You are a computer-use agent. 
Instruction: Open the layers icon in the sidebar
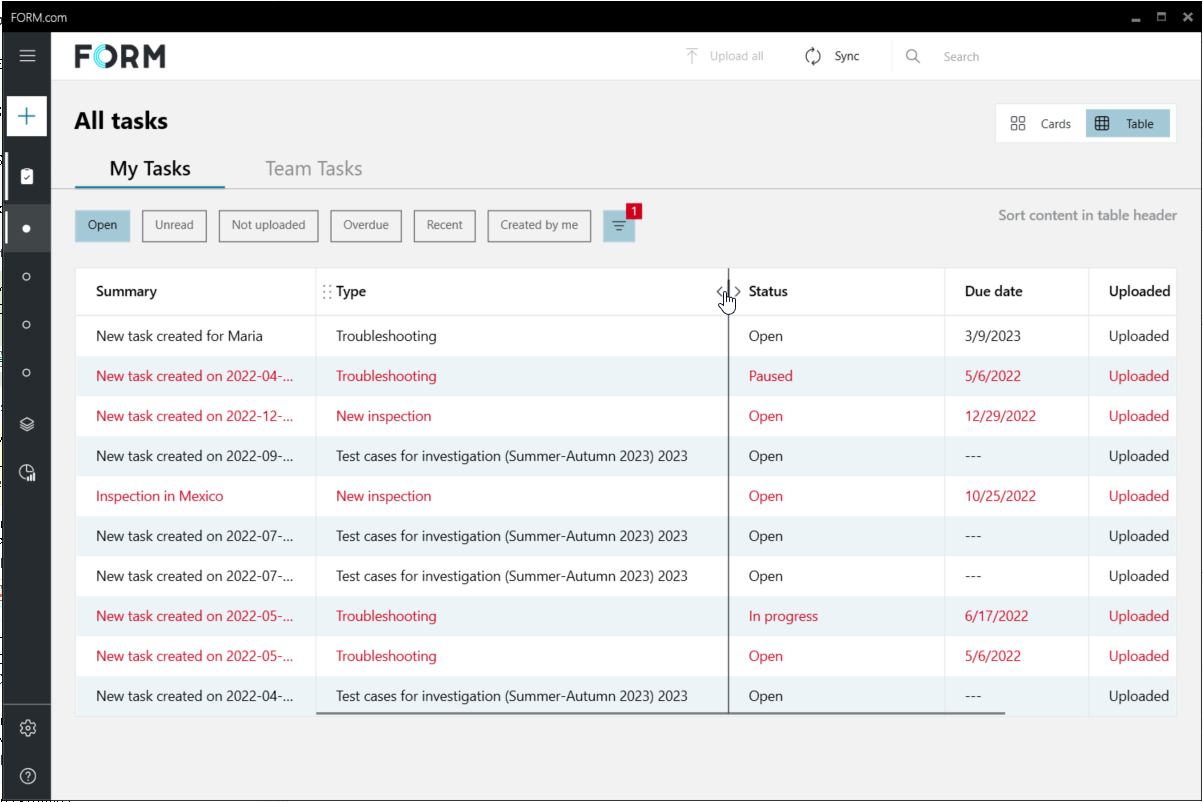click(27, 423)
